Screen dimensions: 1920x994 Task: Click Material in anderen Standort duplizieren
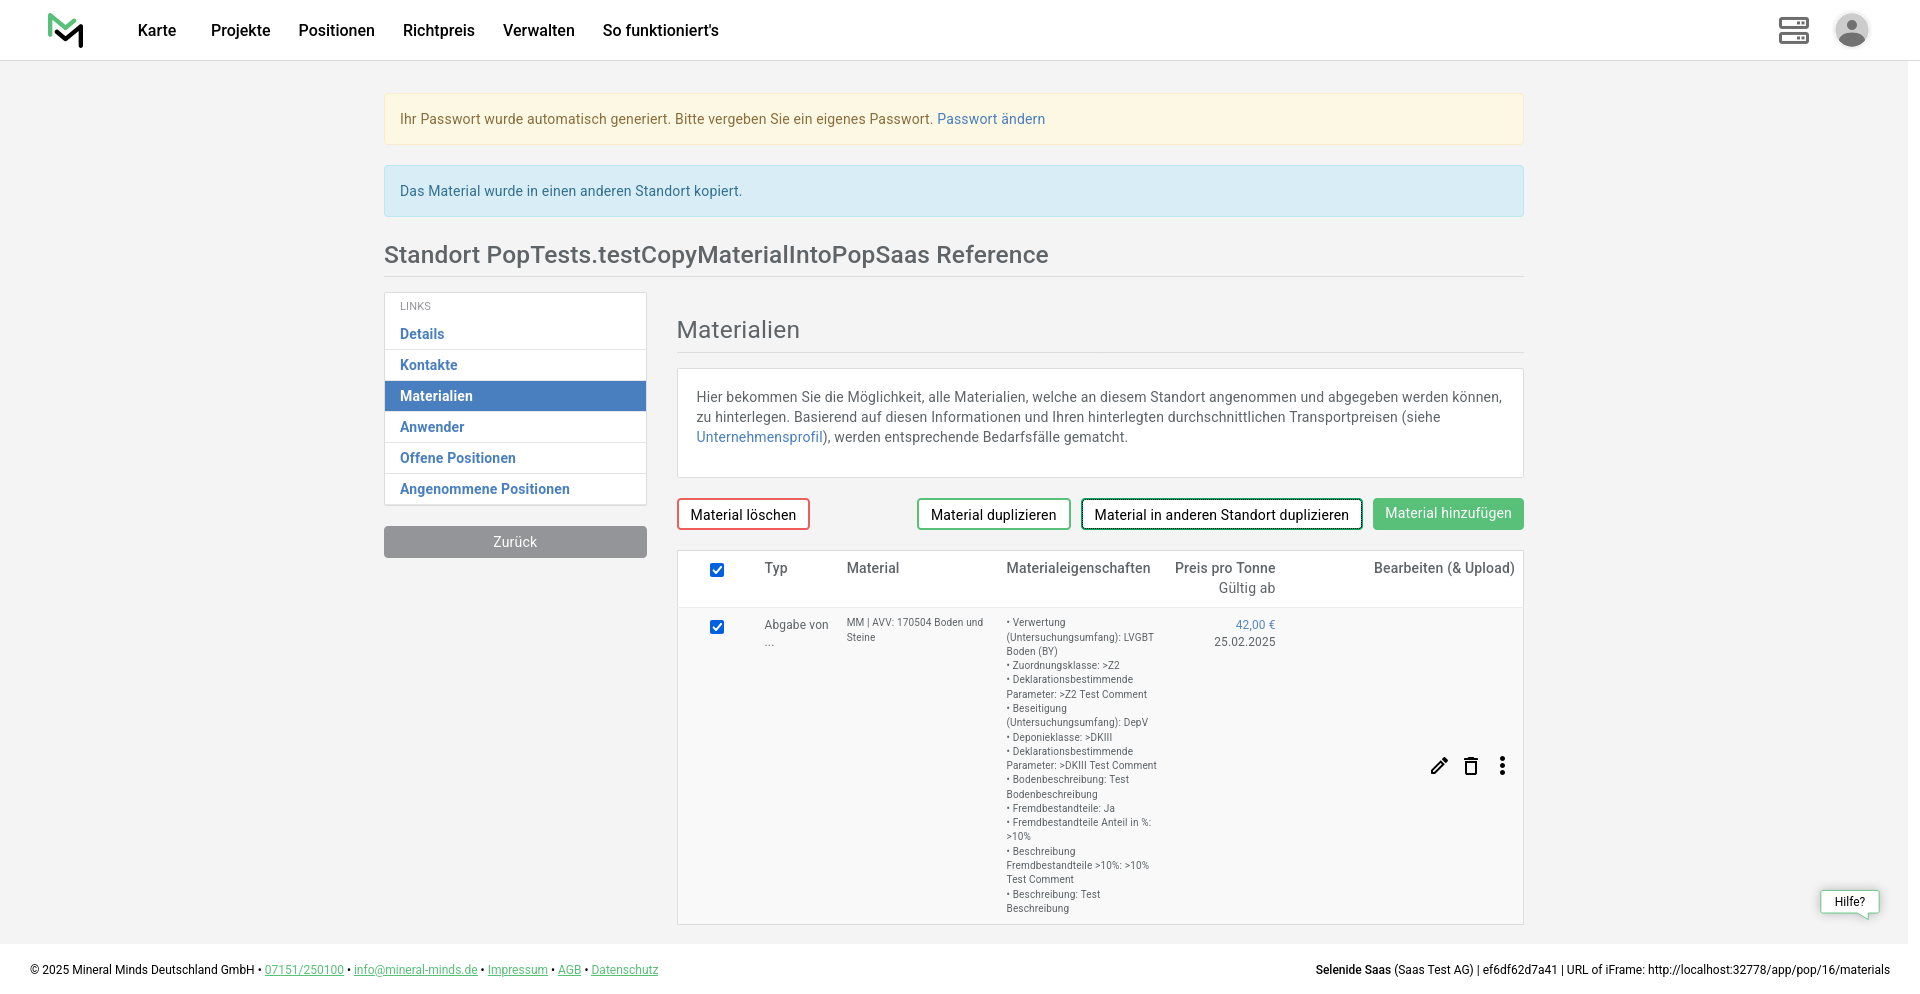click(x=1221, y=514)
